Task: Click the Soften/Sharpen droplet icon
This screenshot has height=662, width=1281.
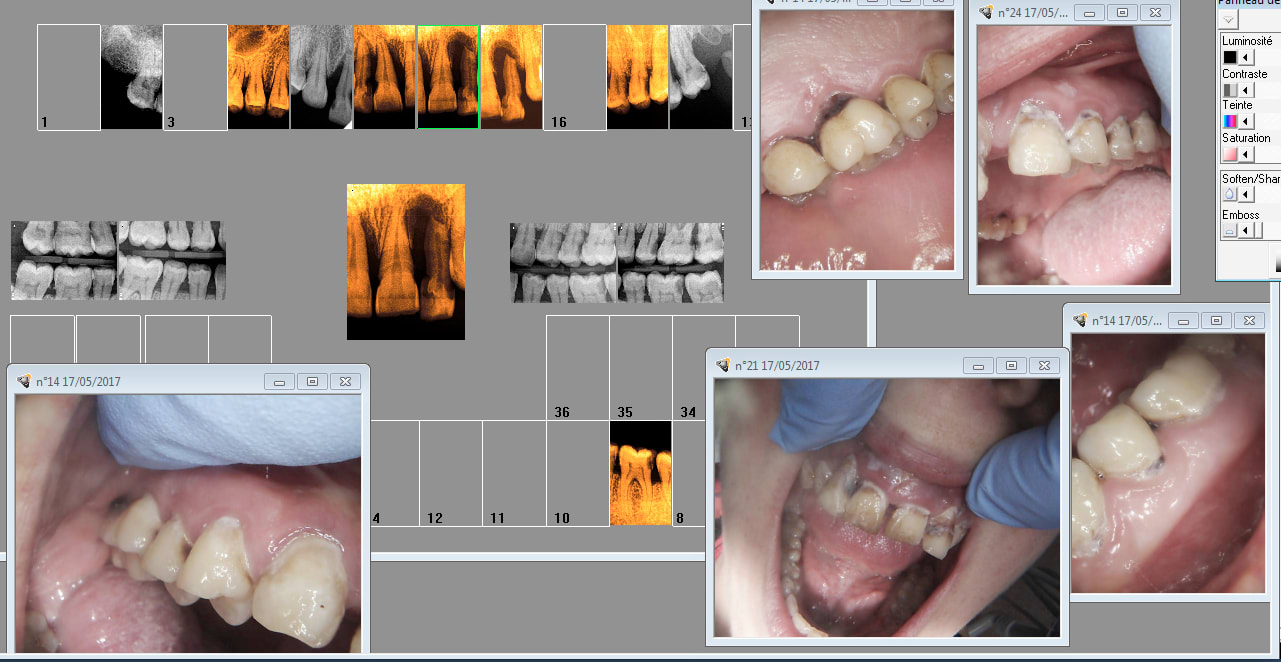Action: (1230, 195)
